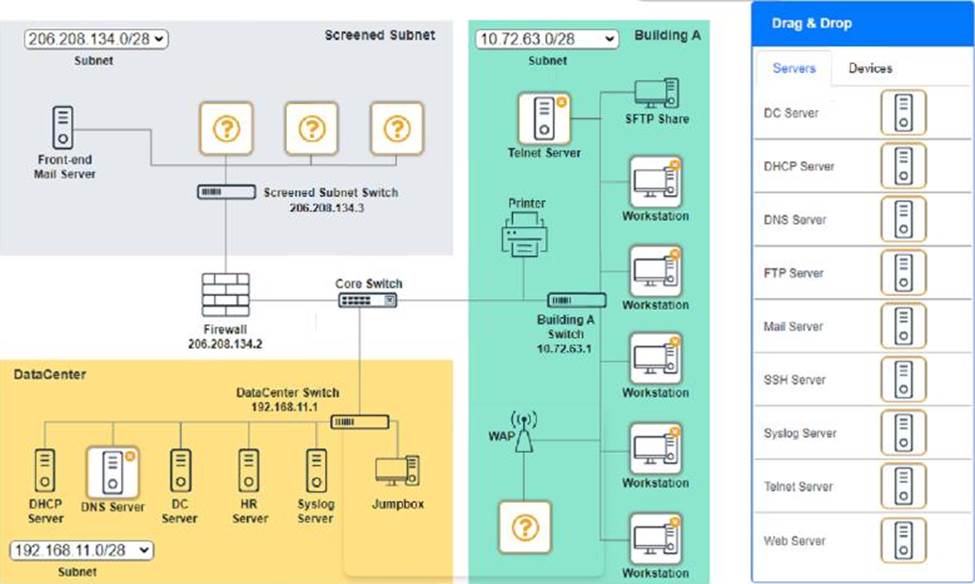The image size is (975, 584).
Task: Expand the Building A 10.72.63.0/28 subnet dropdown
Action: click(547, 39)
